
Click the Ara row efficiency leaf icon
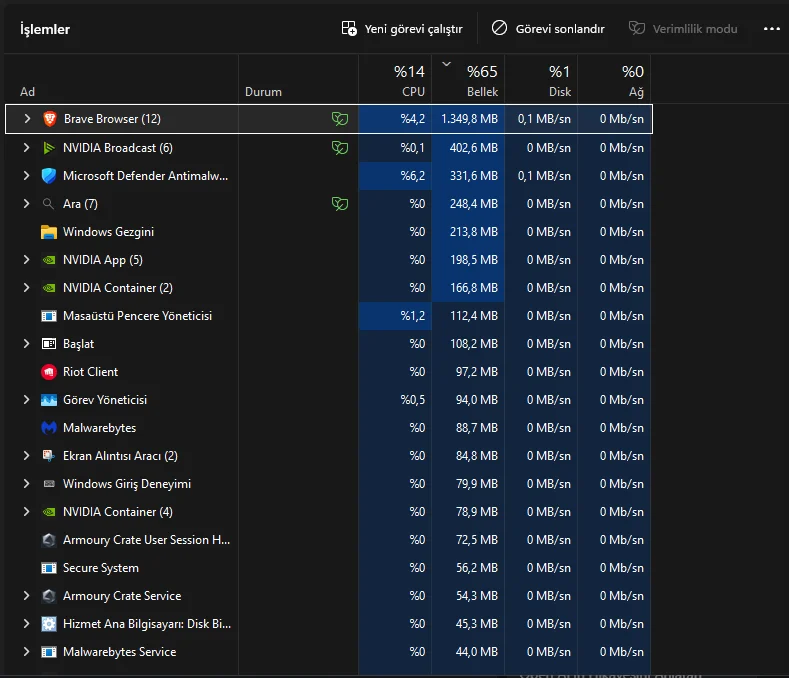pos(340,204)
